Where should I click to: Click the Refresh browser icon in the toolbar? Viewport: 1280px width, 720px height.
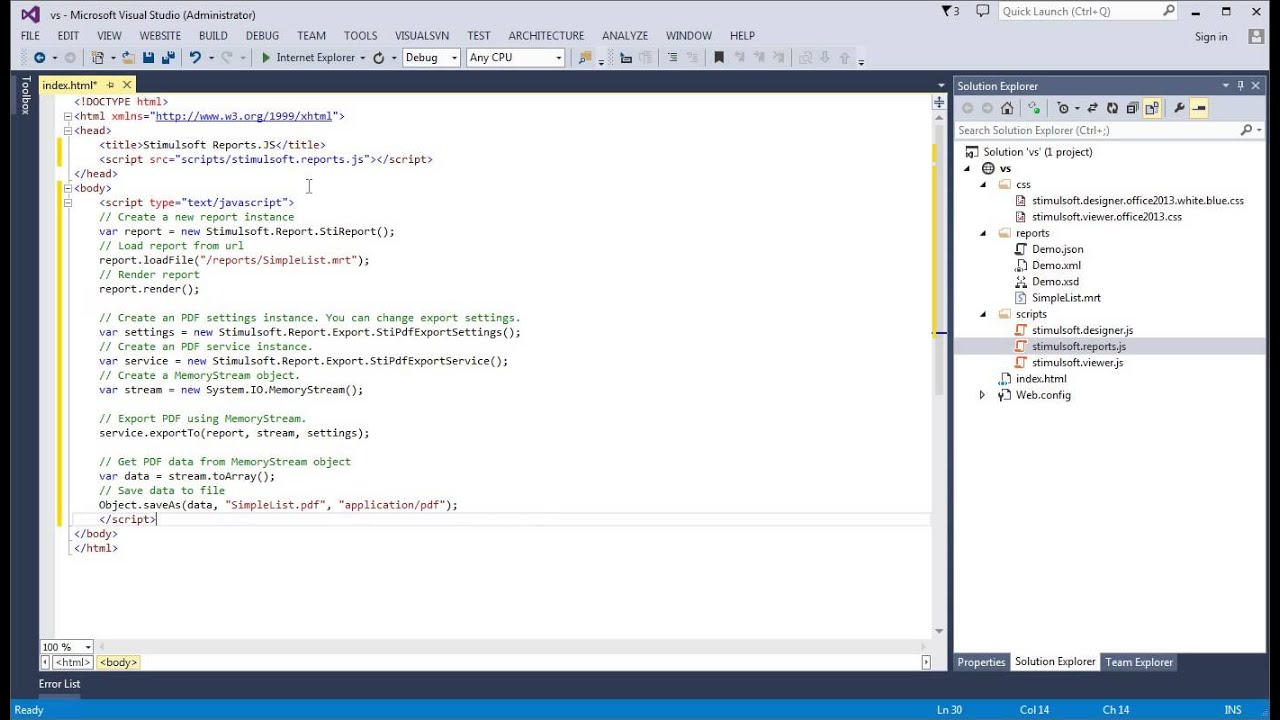coord(378,57)
